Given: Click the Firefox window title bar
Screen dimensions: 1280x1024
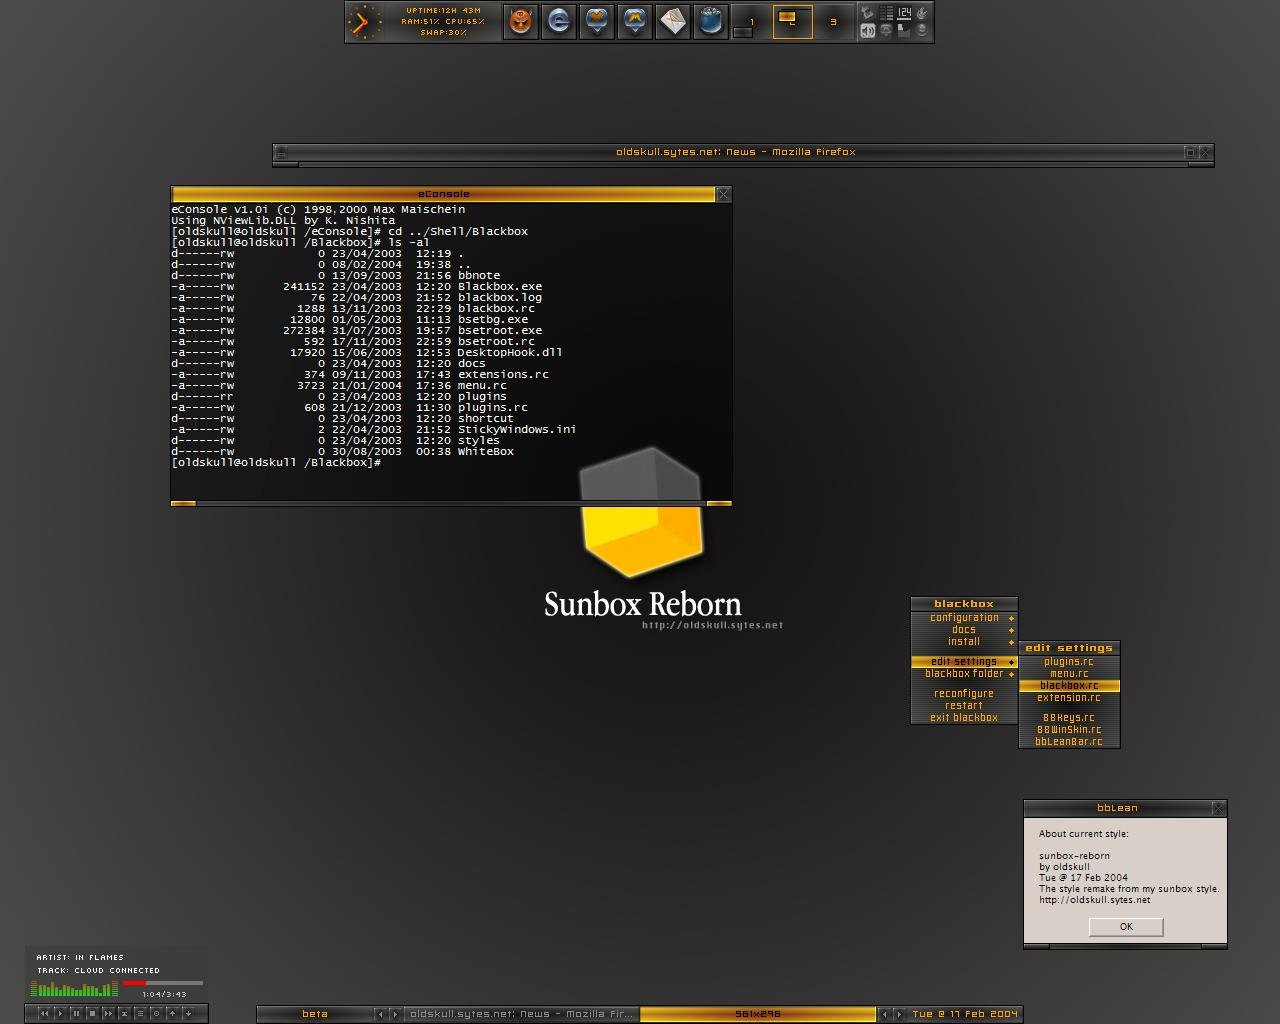Looking at the screenshot, I should point(736,152).
